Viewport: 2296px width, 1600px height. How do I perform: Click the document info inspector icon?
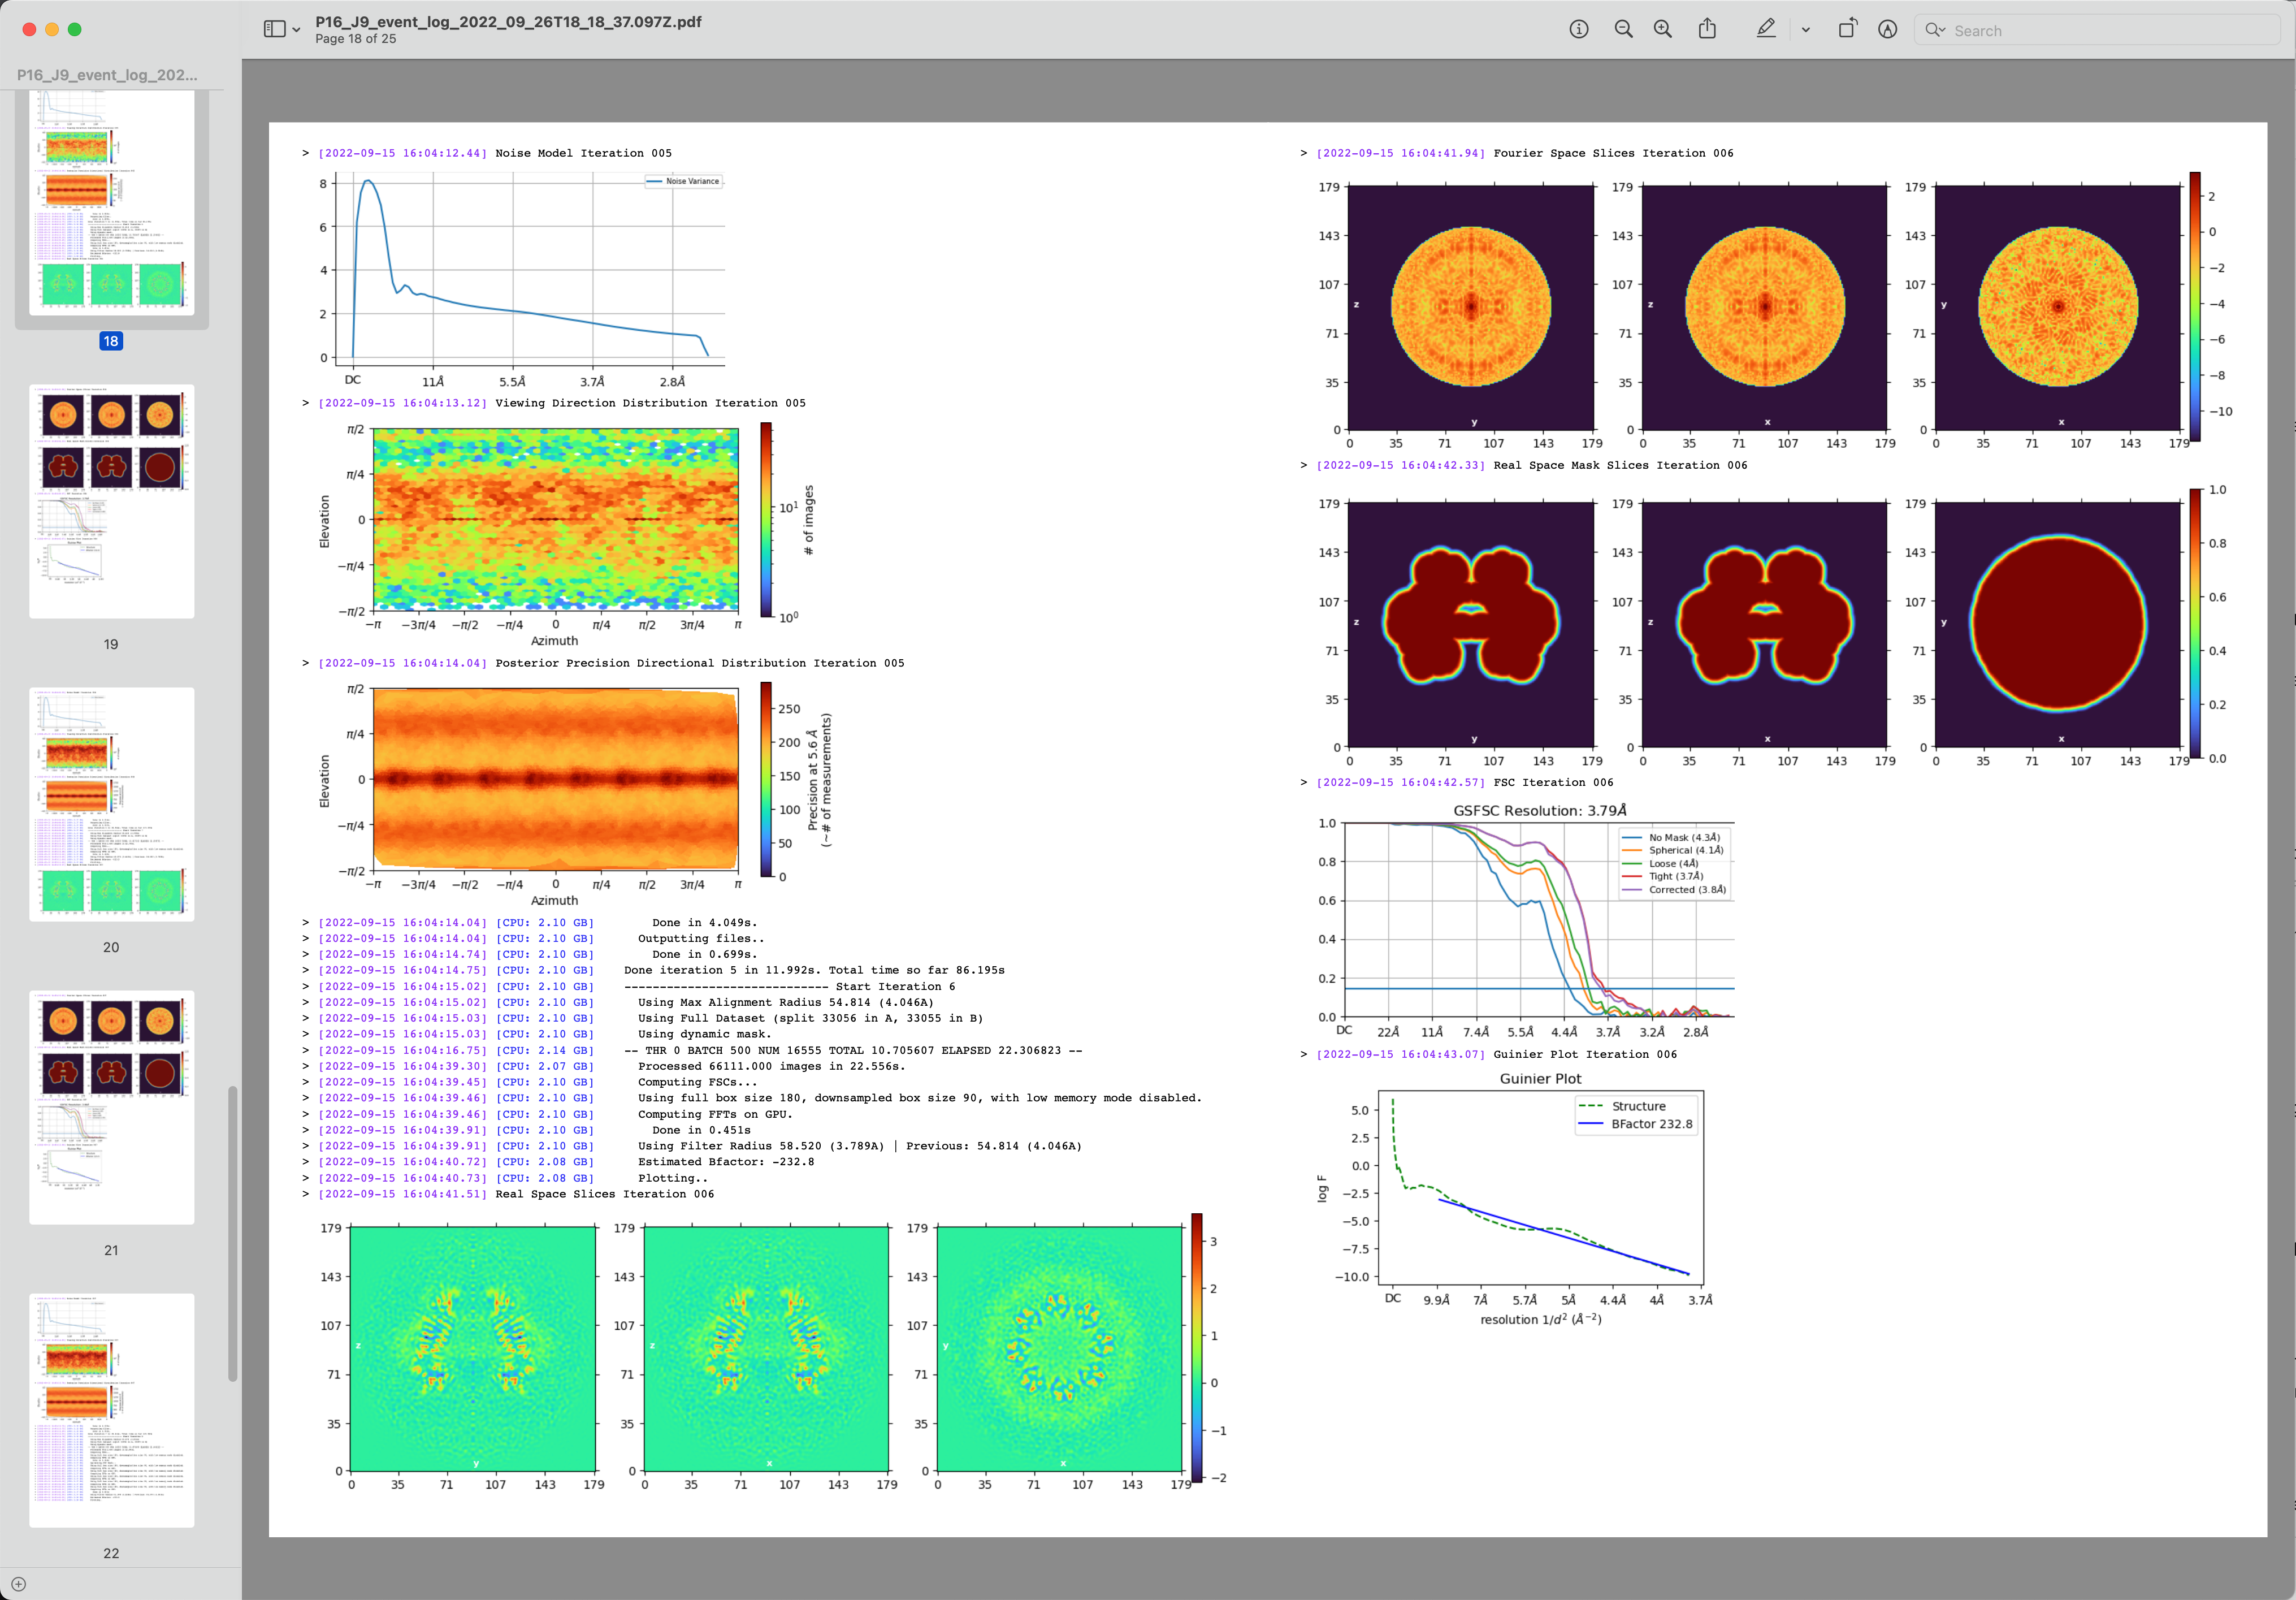(1579, 30)
